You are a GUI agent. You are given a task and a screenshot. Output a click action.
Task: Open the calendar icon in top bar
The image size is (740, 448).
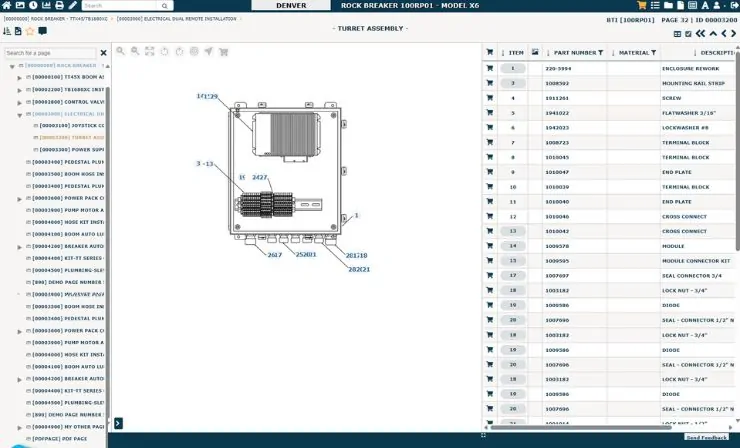pos(692,5)
